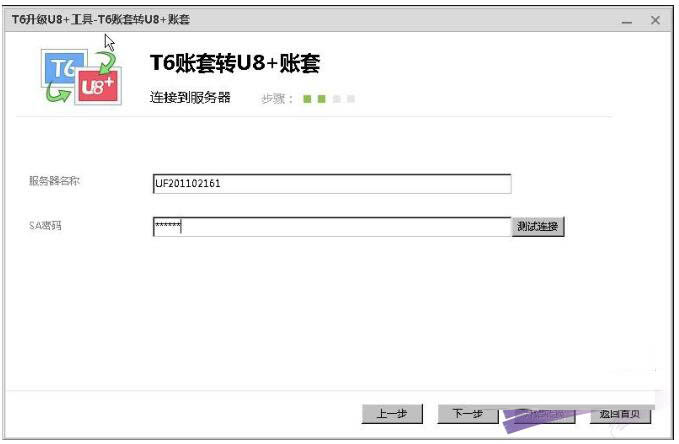Click into the SA密码 password field
The width and height of the screenshot is (679, 444).
click(332, 227)
